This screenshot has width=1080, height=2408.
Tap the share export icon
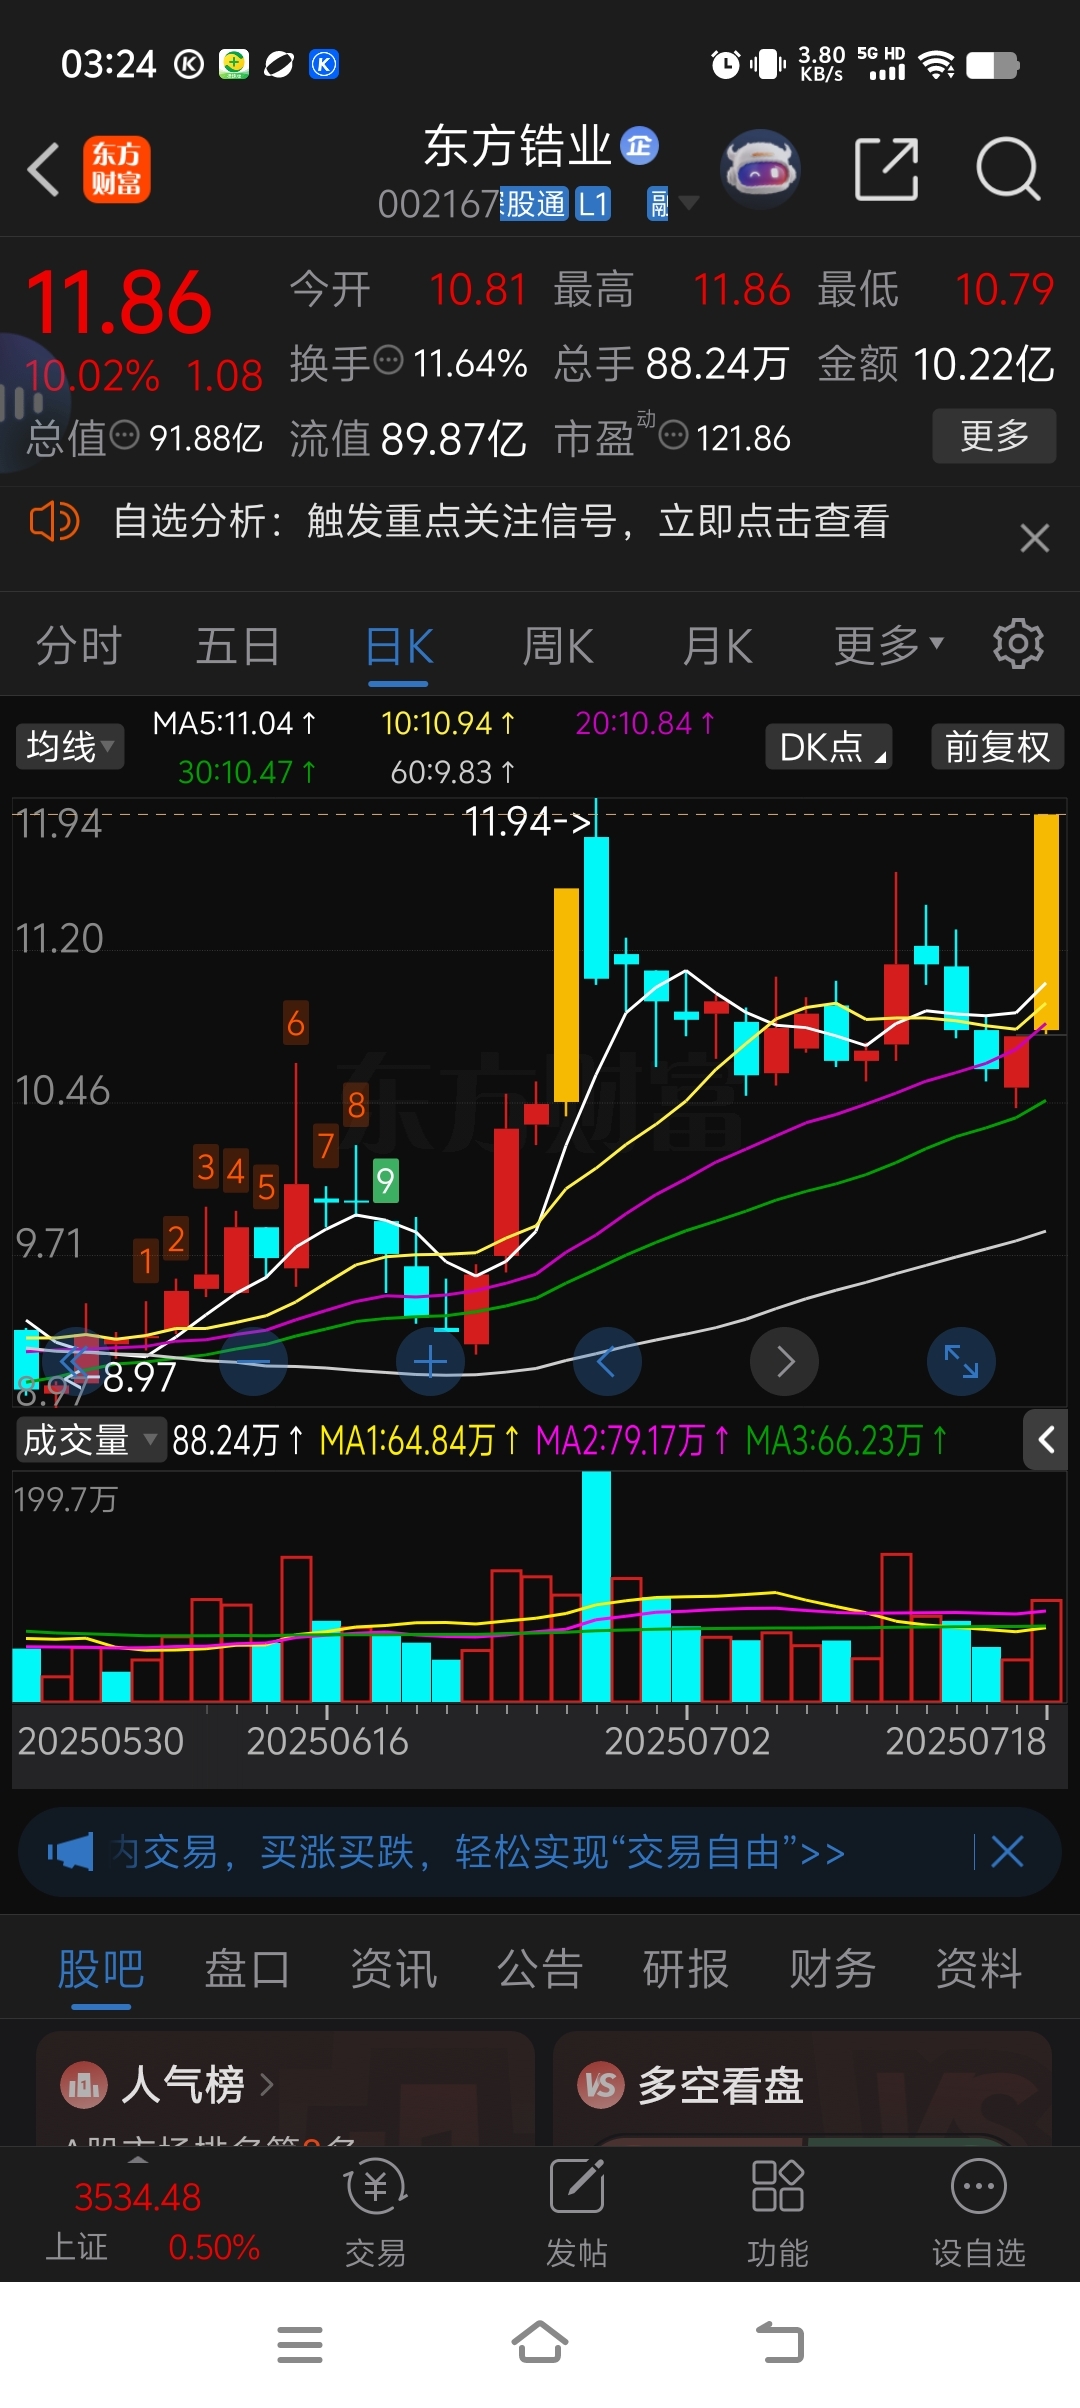886,169
